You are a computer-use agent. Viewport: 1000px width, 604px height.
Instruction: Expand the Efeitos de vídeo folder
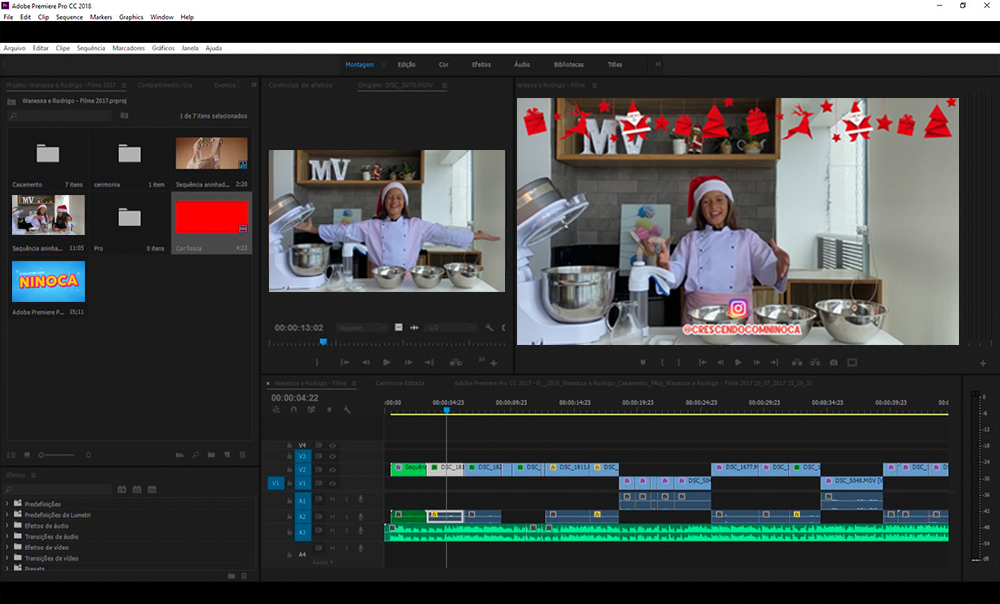[x=8, y=548]
